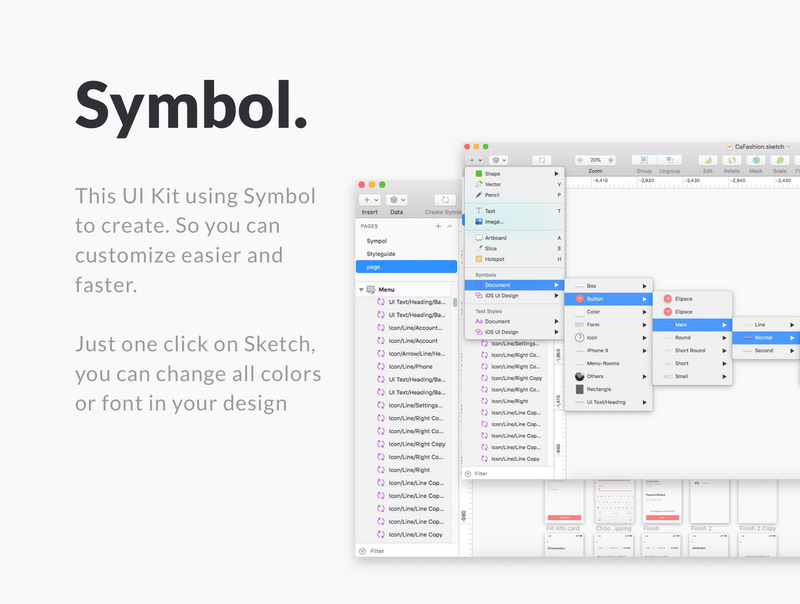
Task: Open Document under Text Styles
Action: click(514, 321)
